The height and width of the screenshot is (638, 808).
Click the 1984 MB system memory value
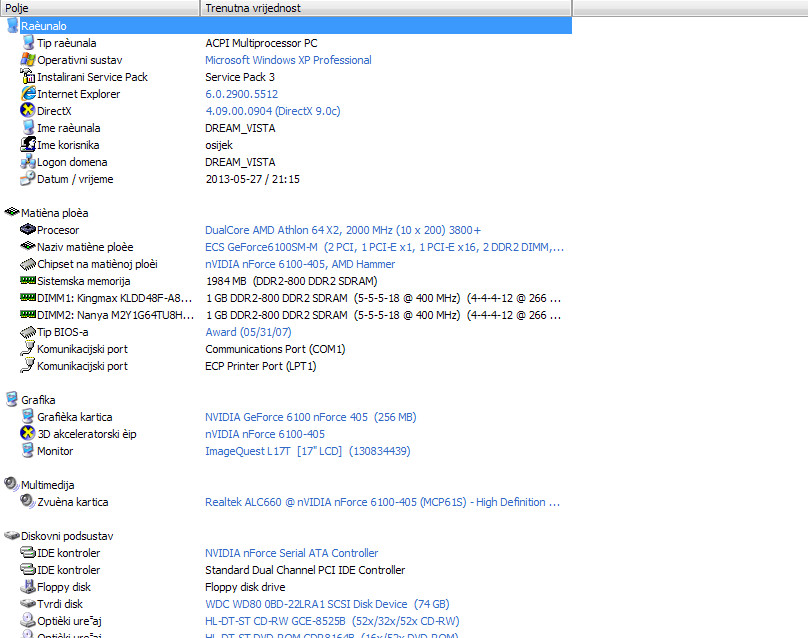point(291,281)
